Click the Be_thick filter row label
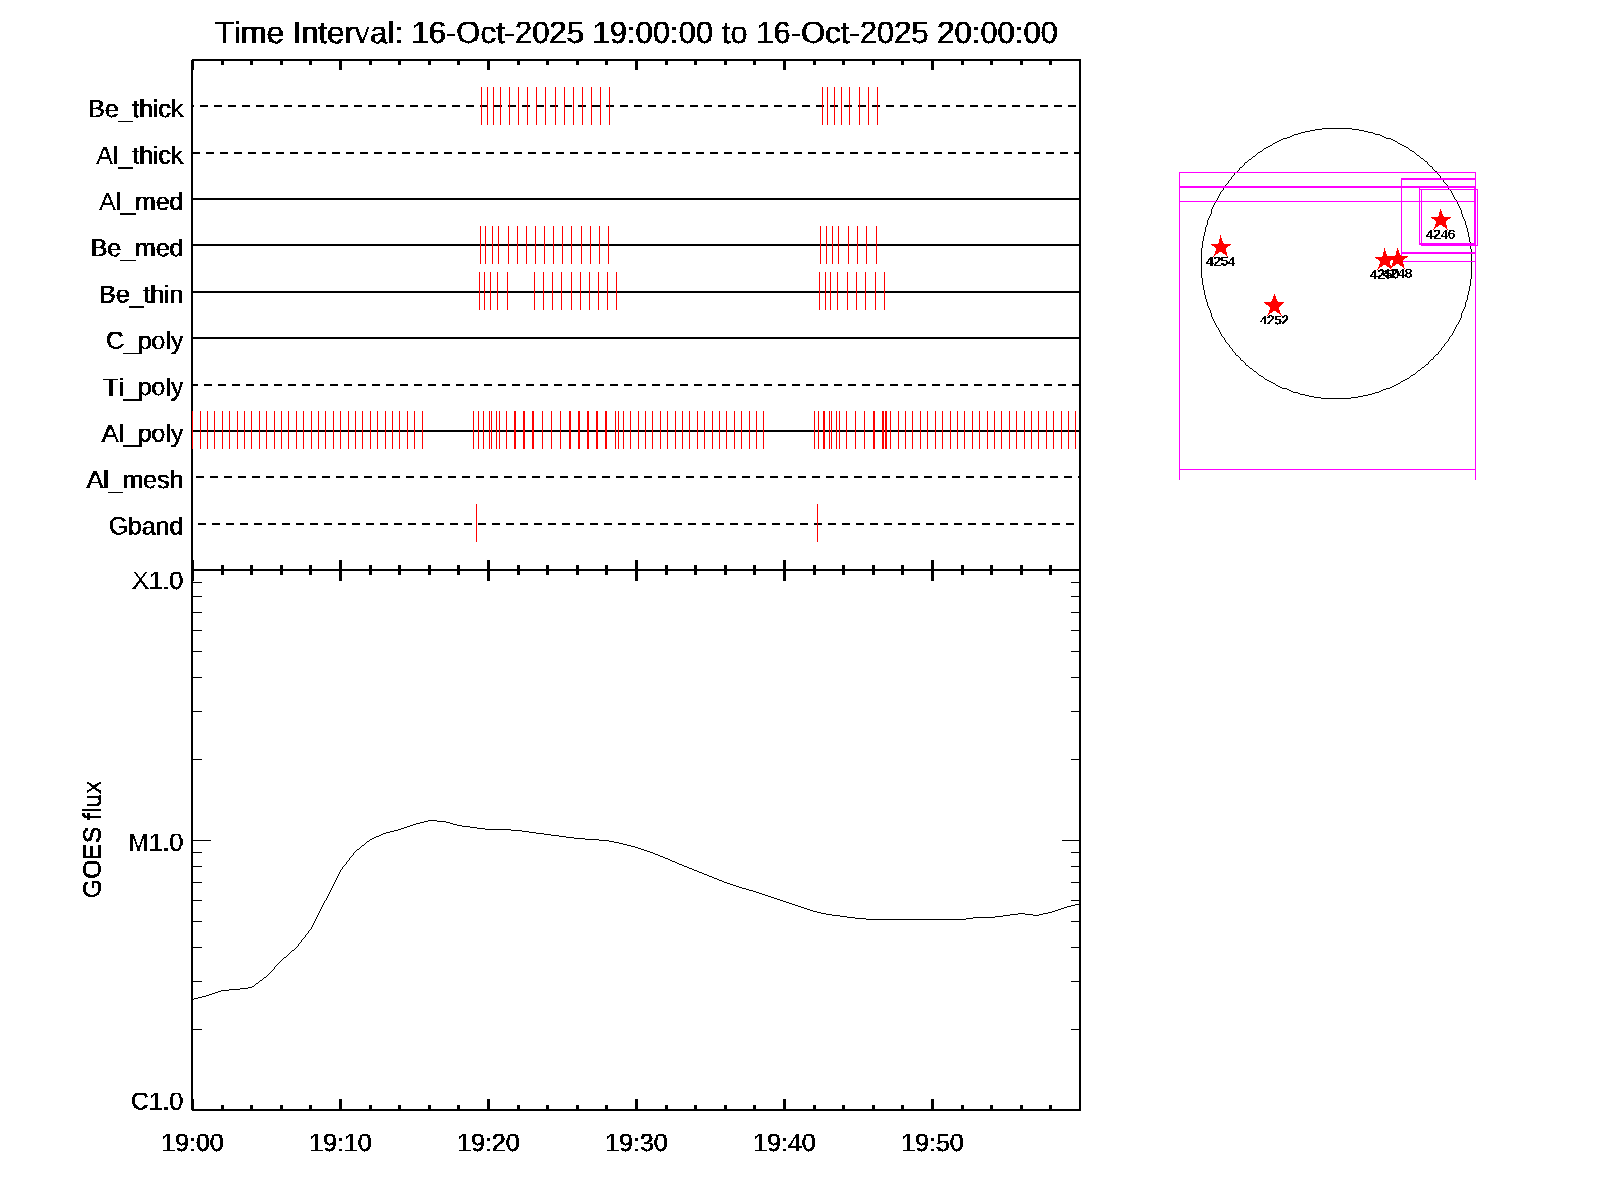 point(136,109)
